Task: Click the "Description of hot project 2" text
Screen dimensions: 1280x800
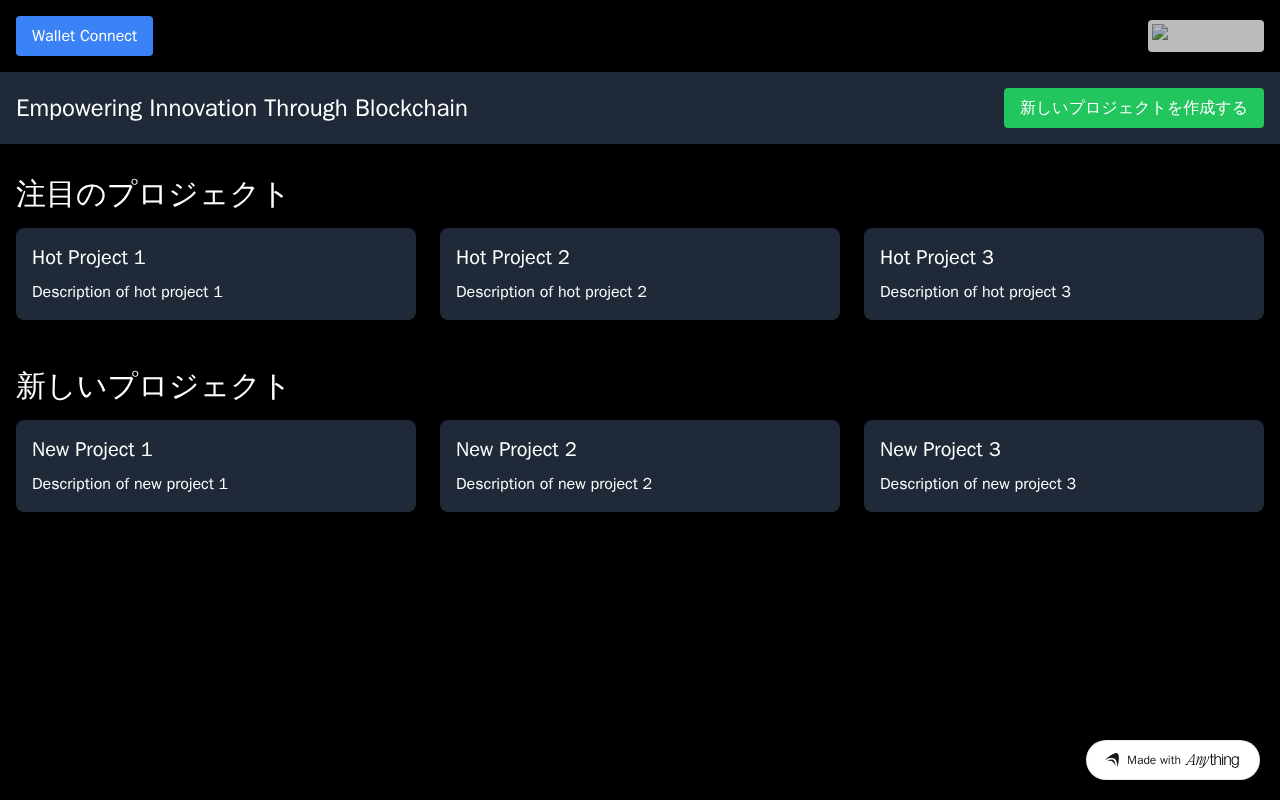Action: [551, 292]
